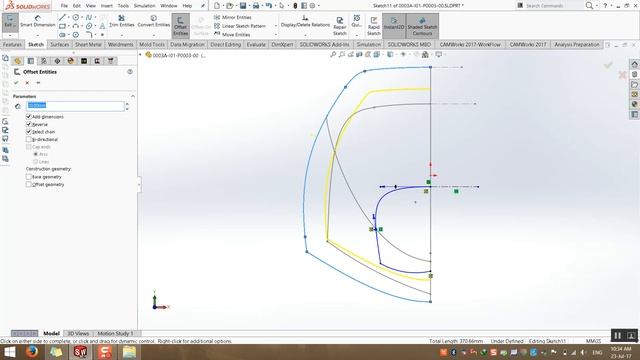Image resolution: width=640 pixels, height=360 pixels.
Task: Increase offset distance with spinner up arrow
Action: (127, 104)
